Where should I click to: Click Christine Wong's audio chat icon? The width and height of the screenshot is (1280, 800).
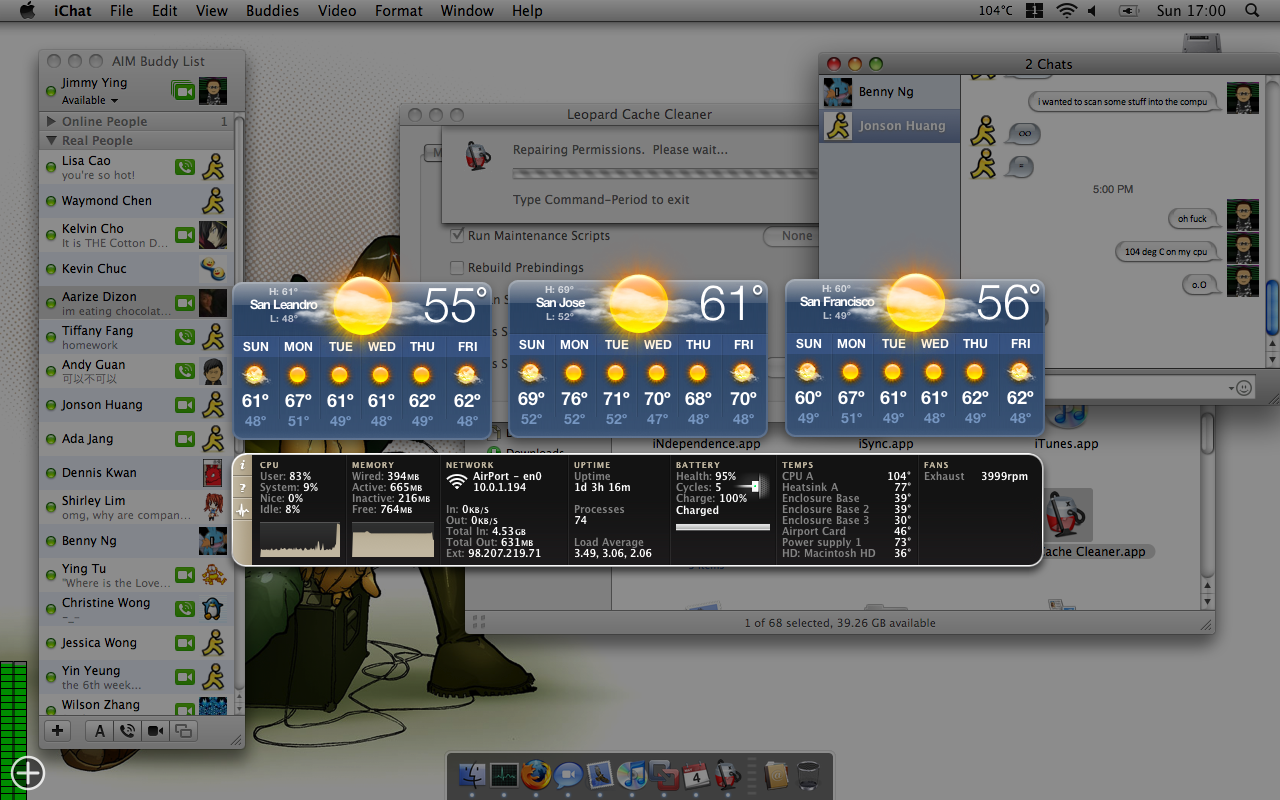click(185, 609)
